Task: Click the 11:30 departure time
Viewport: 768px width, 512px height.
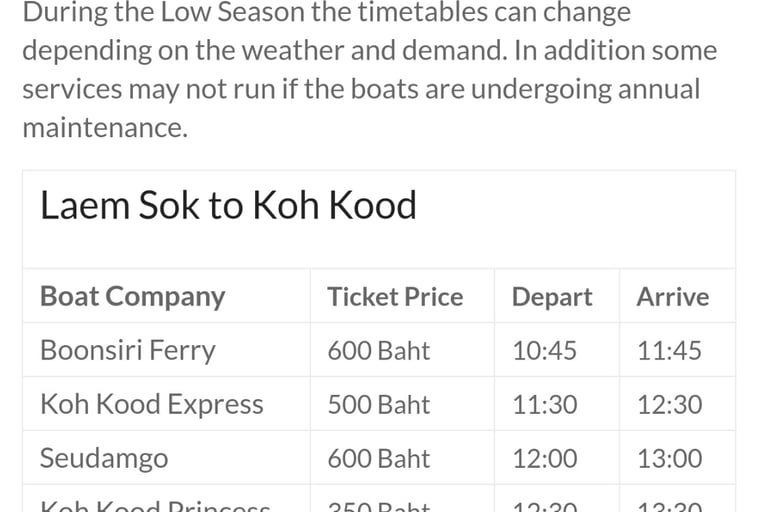Action: click(544, 405)
